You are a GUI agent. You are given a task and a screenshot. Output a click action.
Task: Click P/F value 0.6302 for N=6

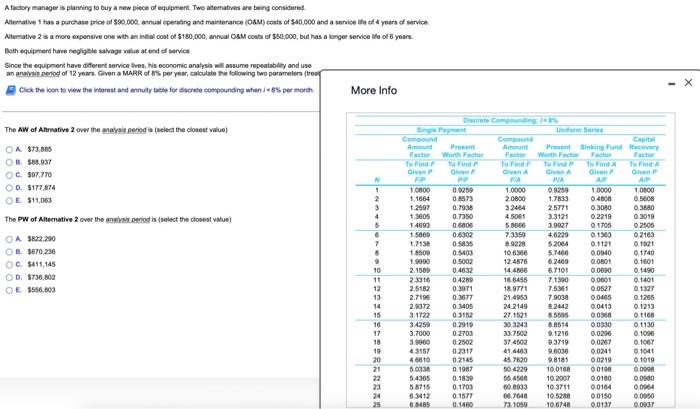click(462, 235)
